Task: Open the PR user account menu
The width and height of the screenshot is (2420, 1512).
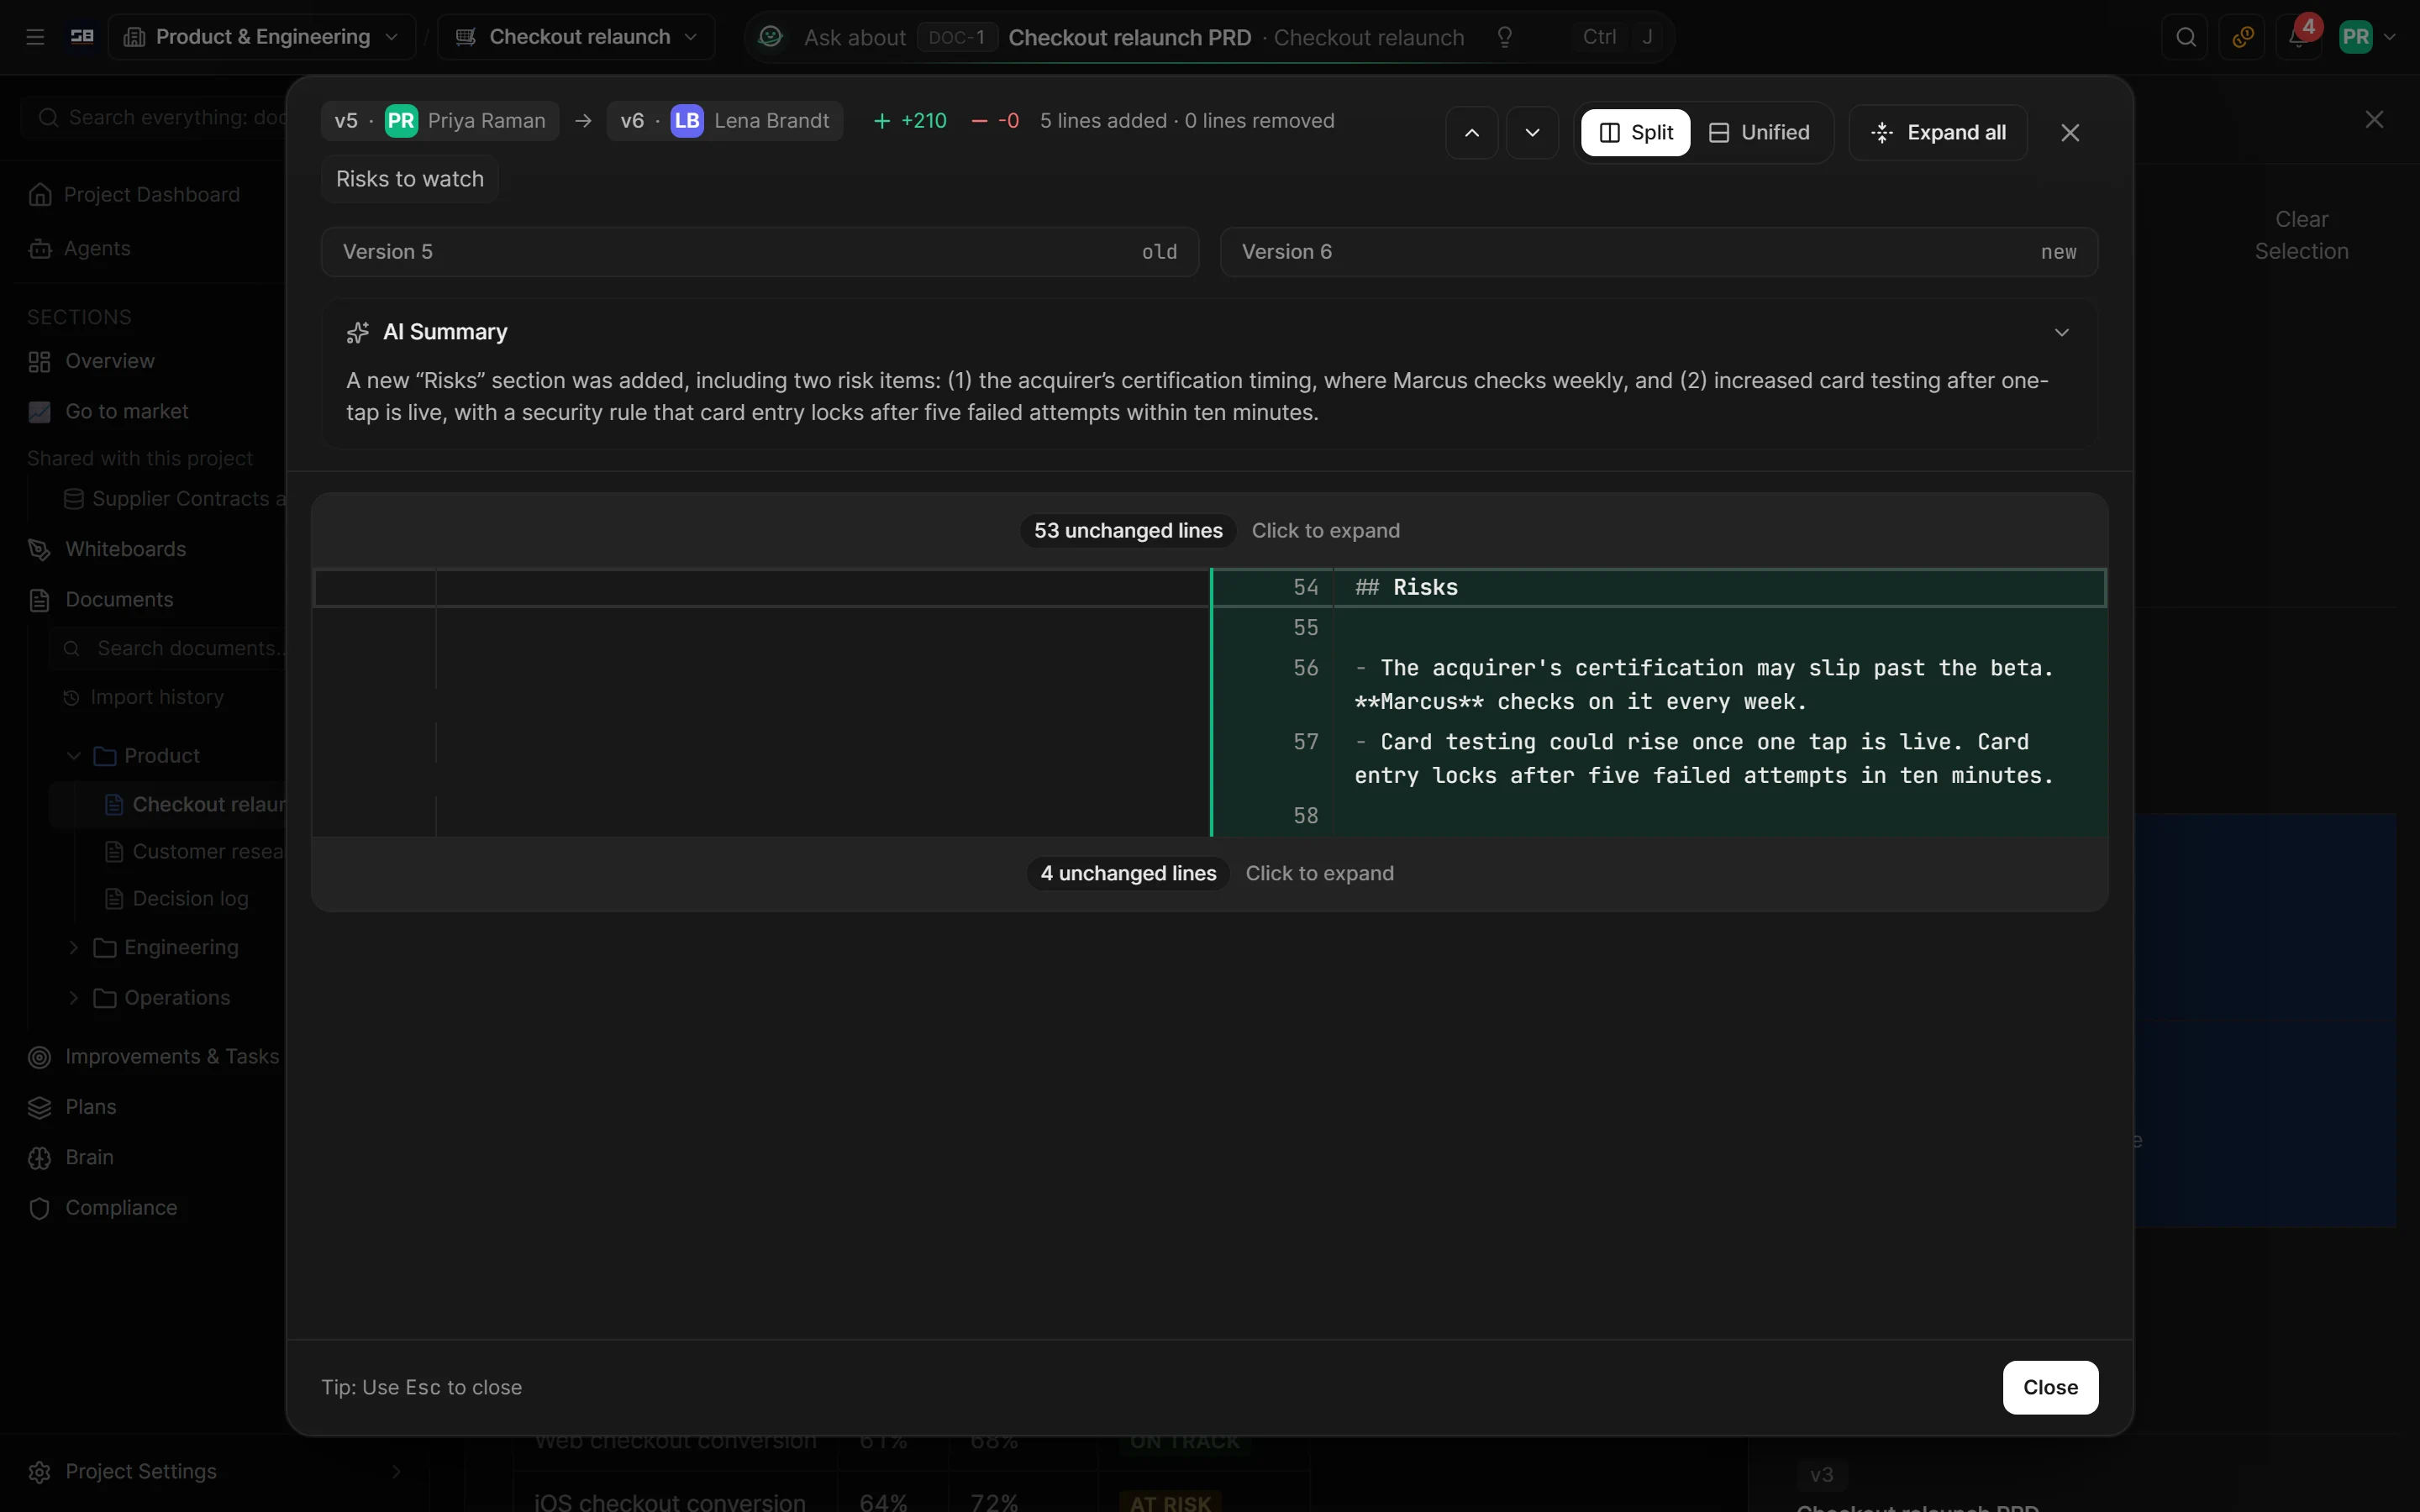Action: click(x=2366, y=37)
